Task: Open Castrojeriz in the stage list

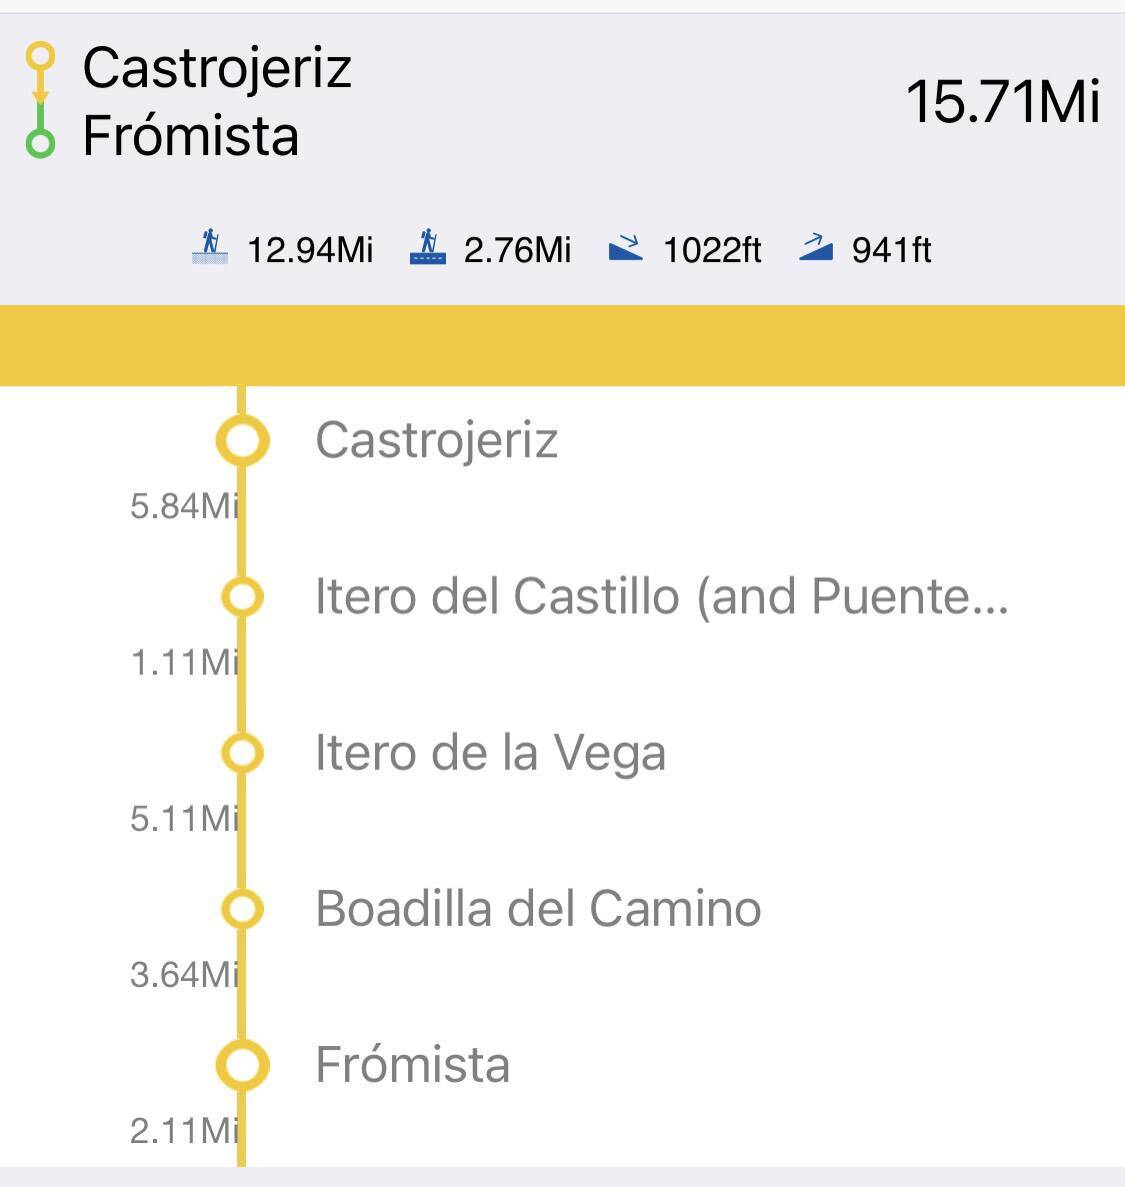Action: (x=436, y=440)
